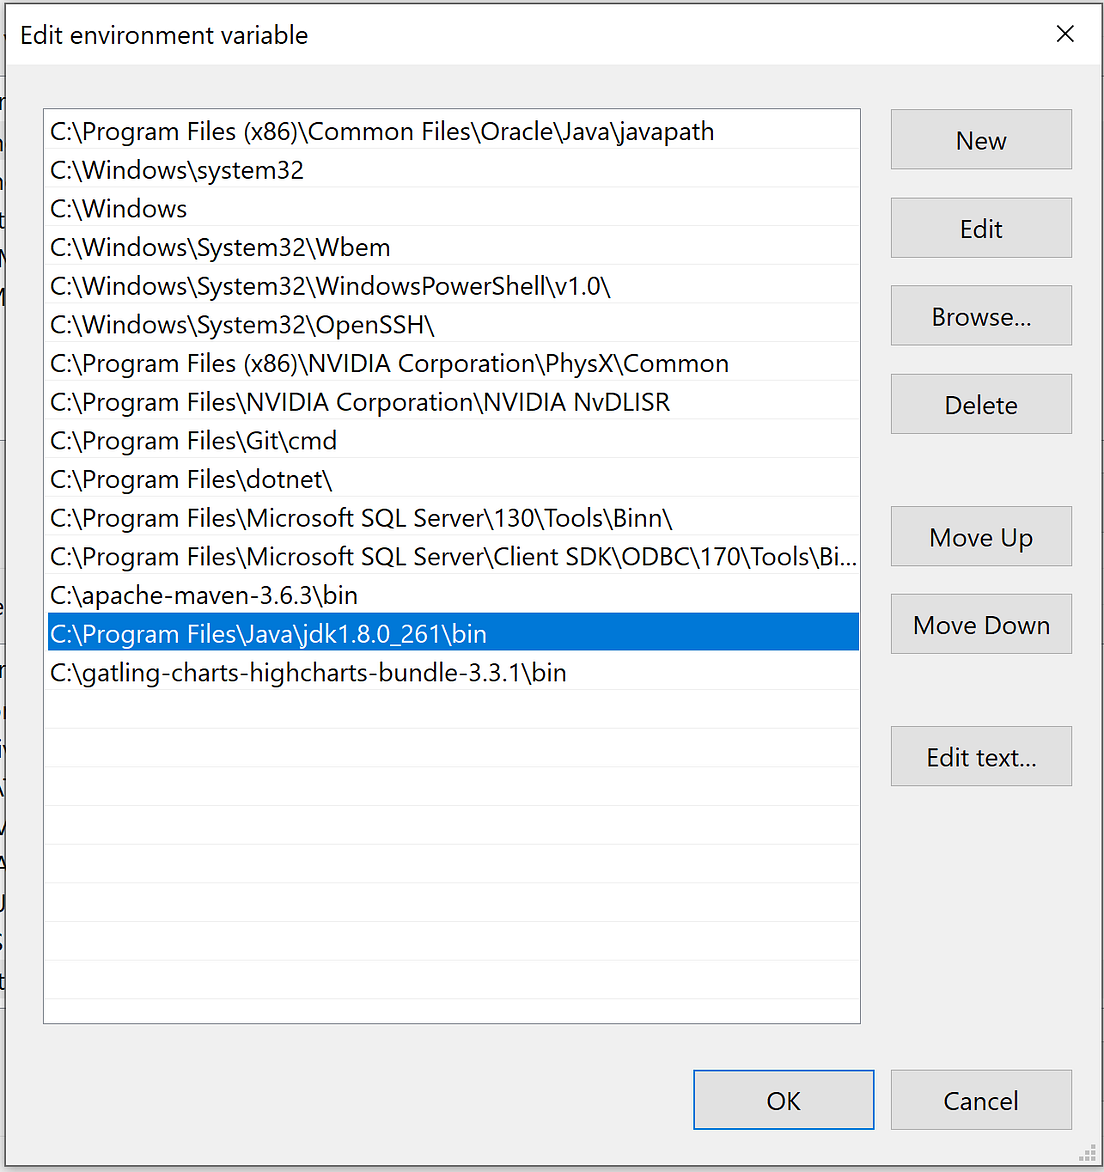Image resolution: width=1104 pixels, height=1172 pixels.
Task: Move the selected entry down
Action: coord(979,624)
